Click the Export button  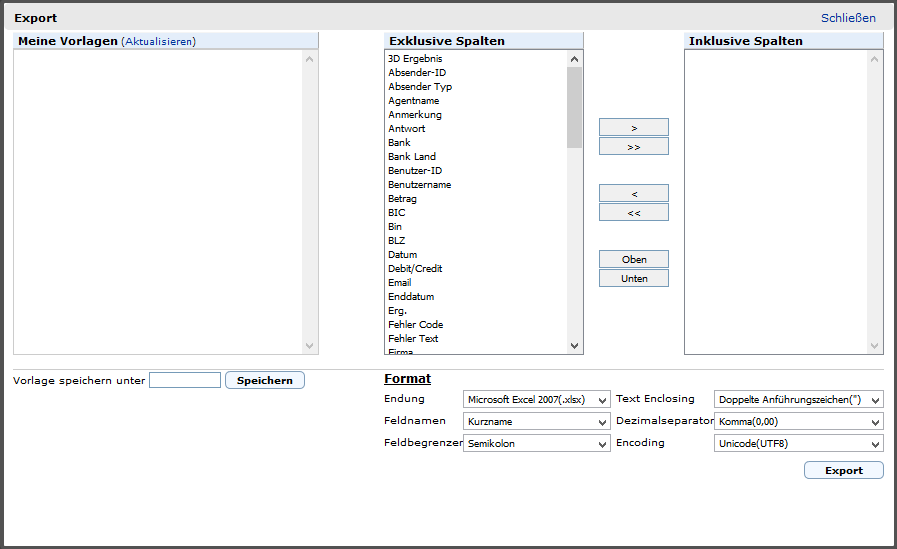[843, 471]
